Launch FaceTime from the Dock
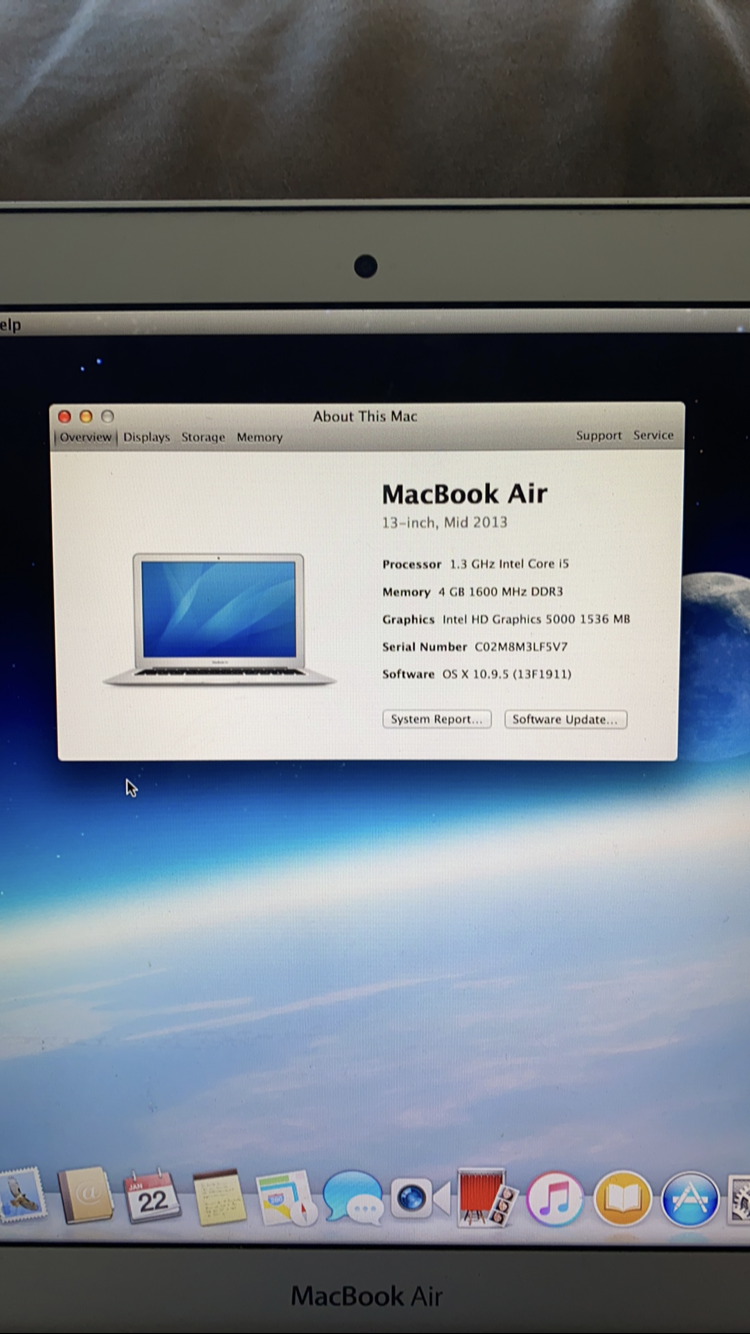The image size is (750, 1334). (419, 1198)
